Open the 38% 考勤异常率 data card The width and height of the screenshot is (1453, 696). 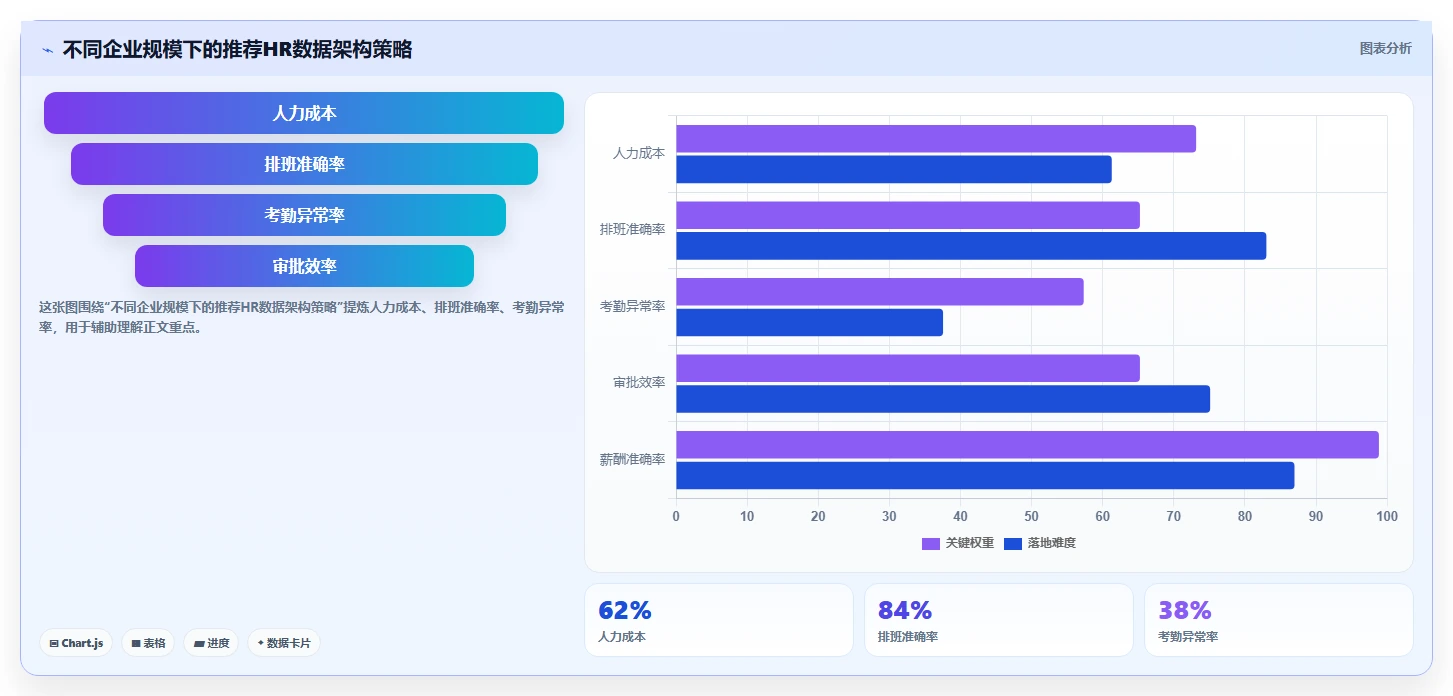(x=1279, y=620)
